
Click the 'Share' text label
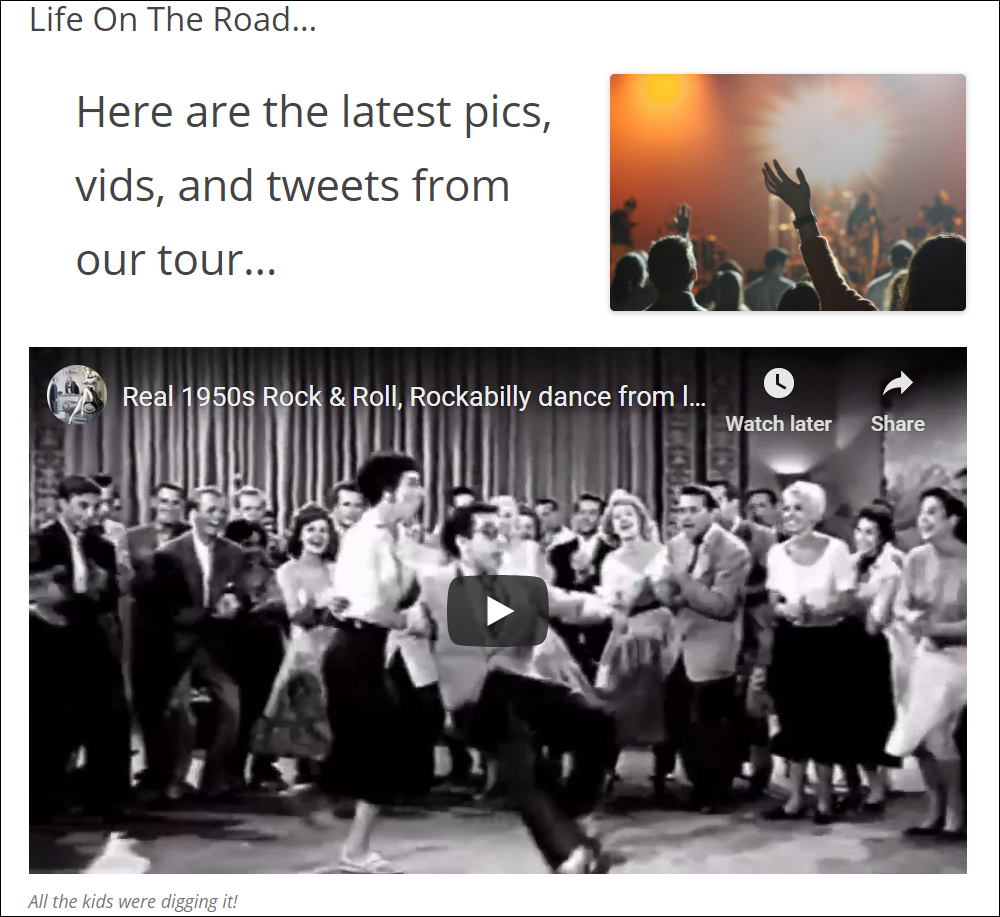[897, 423]
